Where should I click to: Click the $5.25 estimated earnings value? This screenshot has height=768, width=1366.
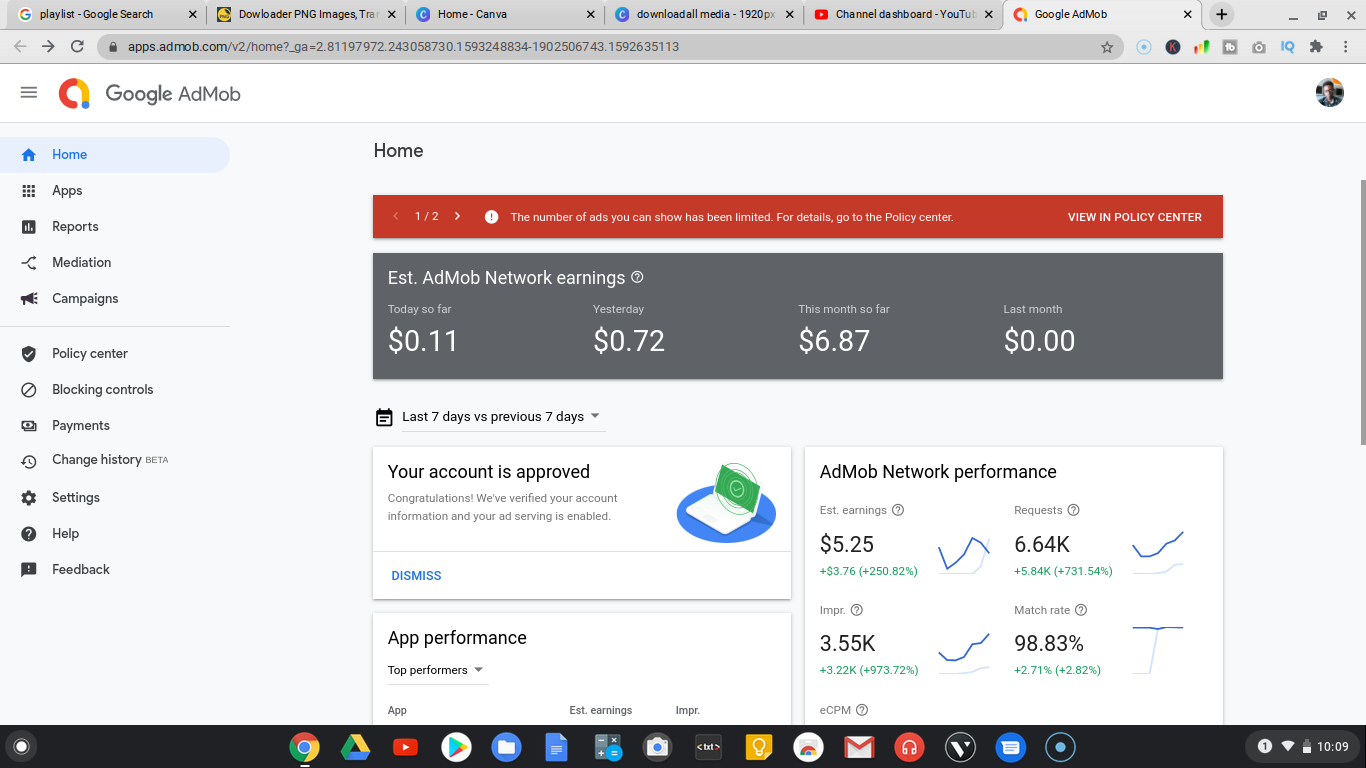847,545
